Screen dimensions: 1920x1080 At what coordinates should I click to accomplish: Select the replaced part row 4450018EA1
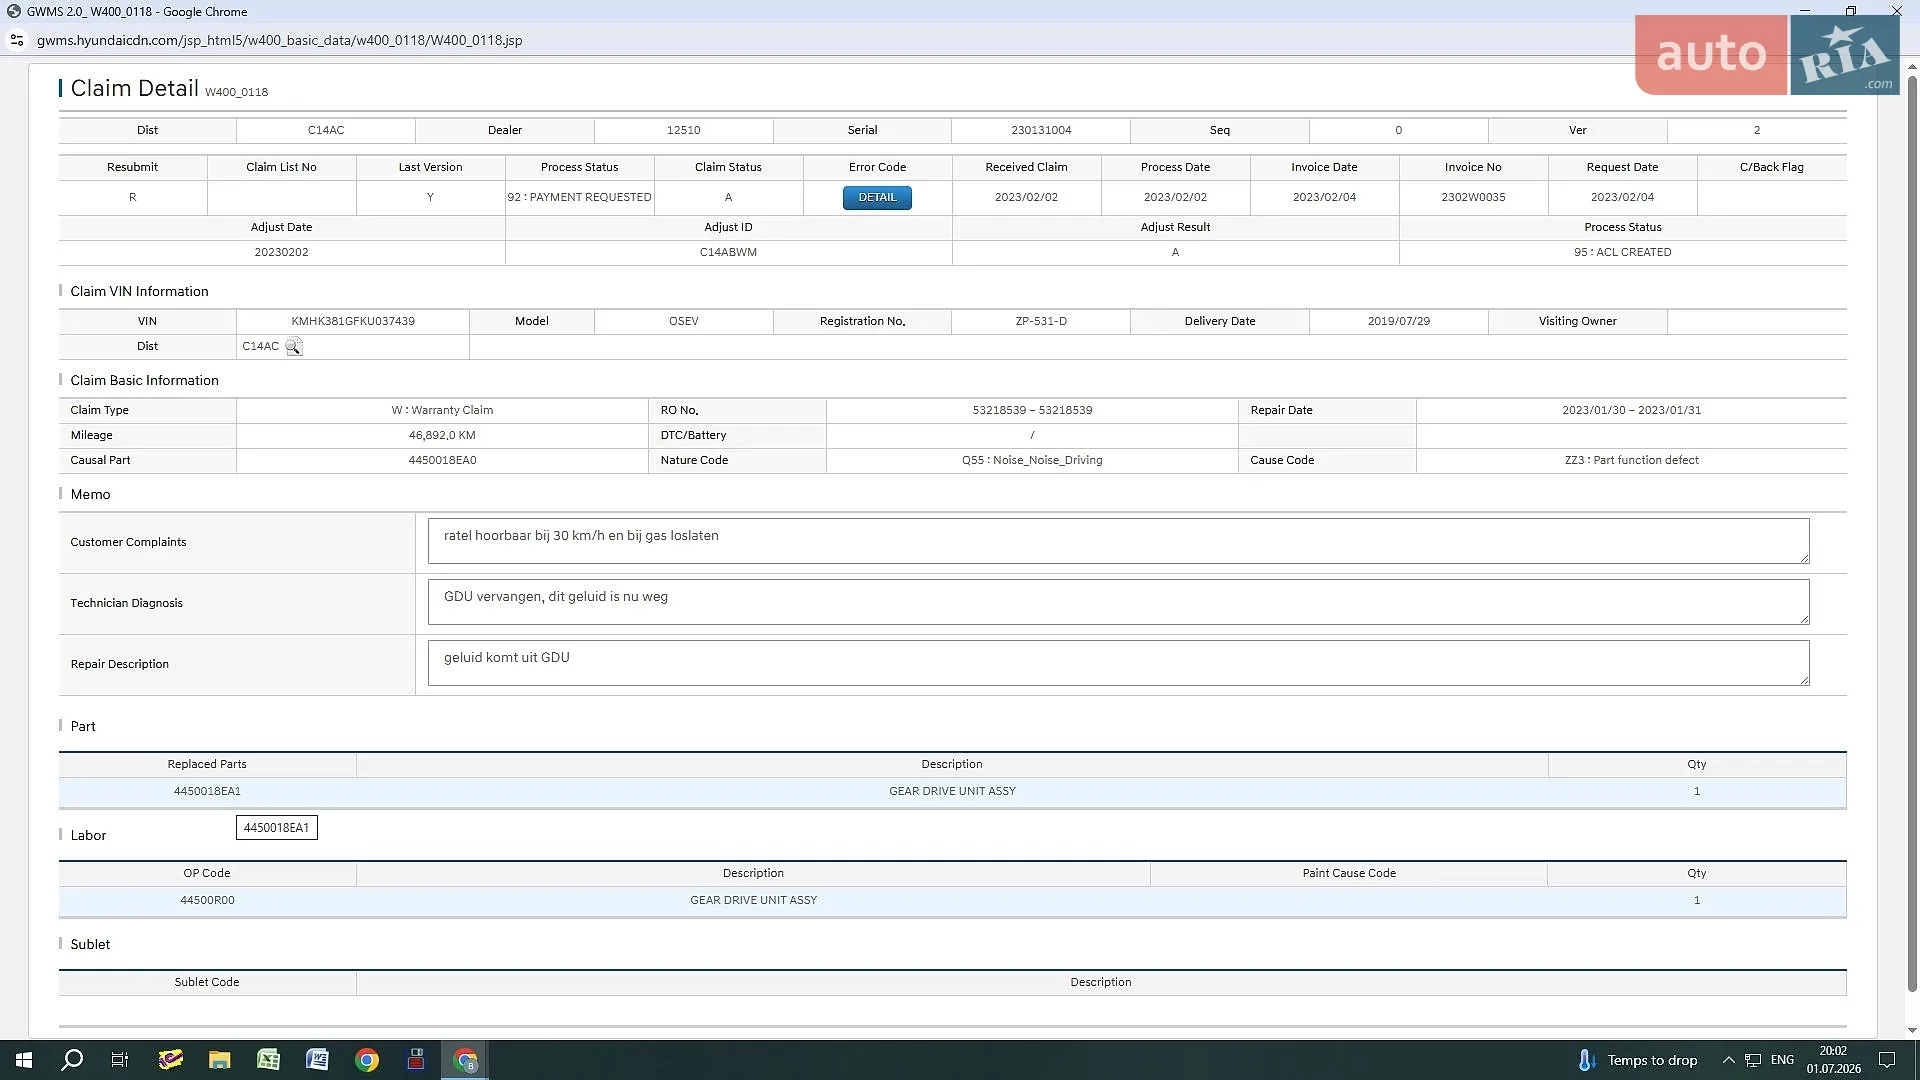pos(952,791)
